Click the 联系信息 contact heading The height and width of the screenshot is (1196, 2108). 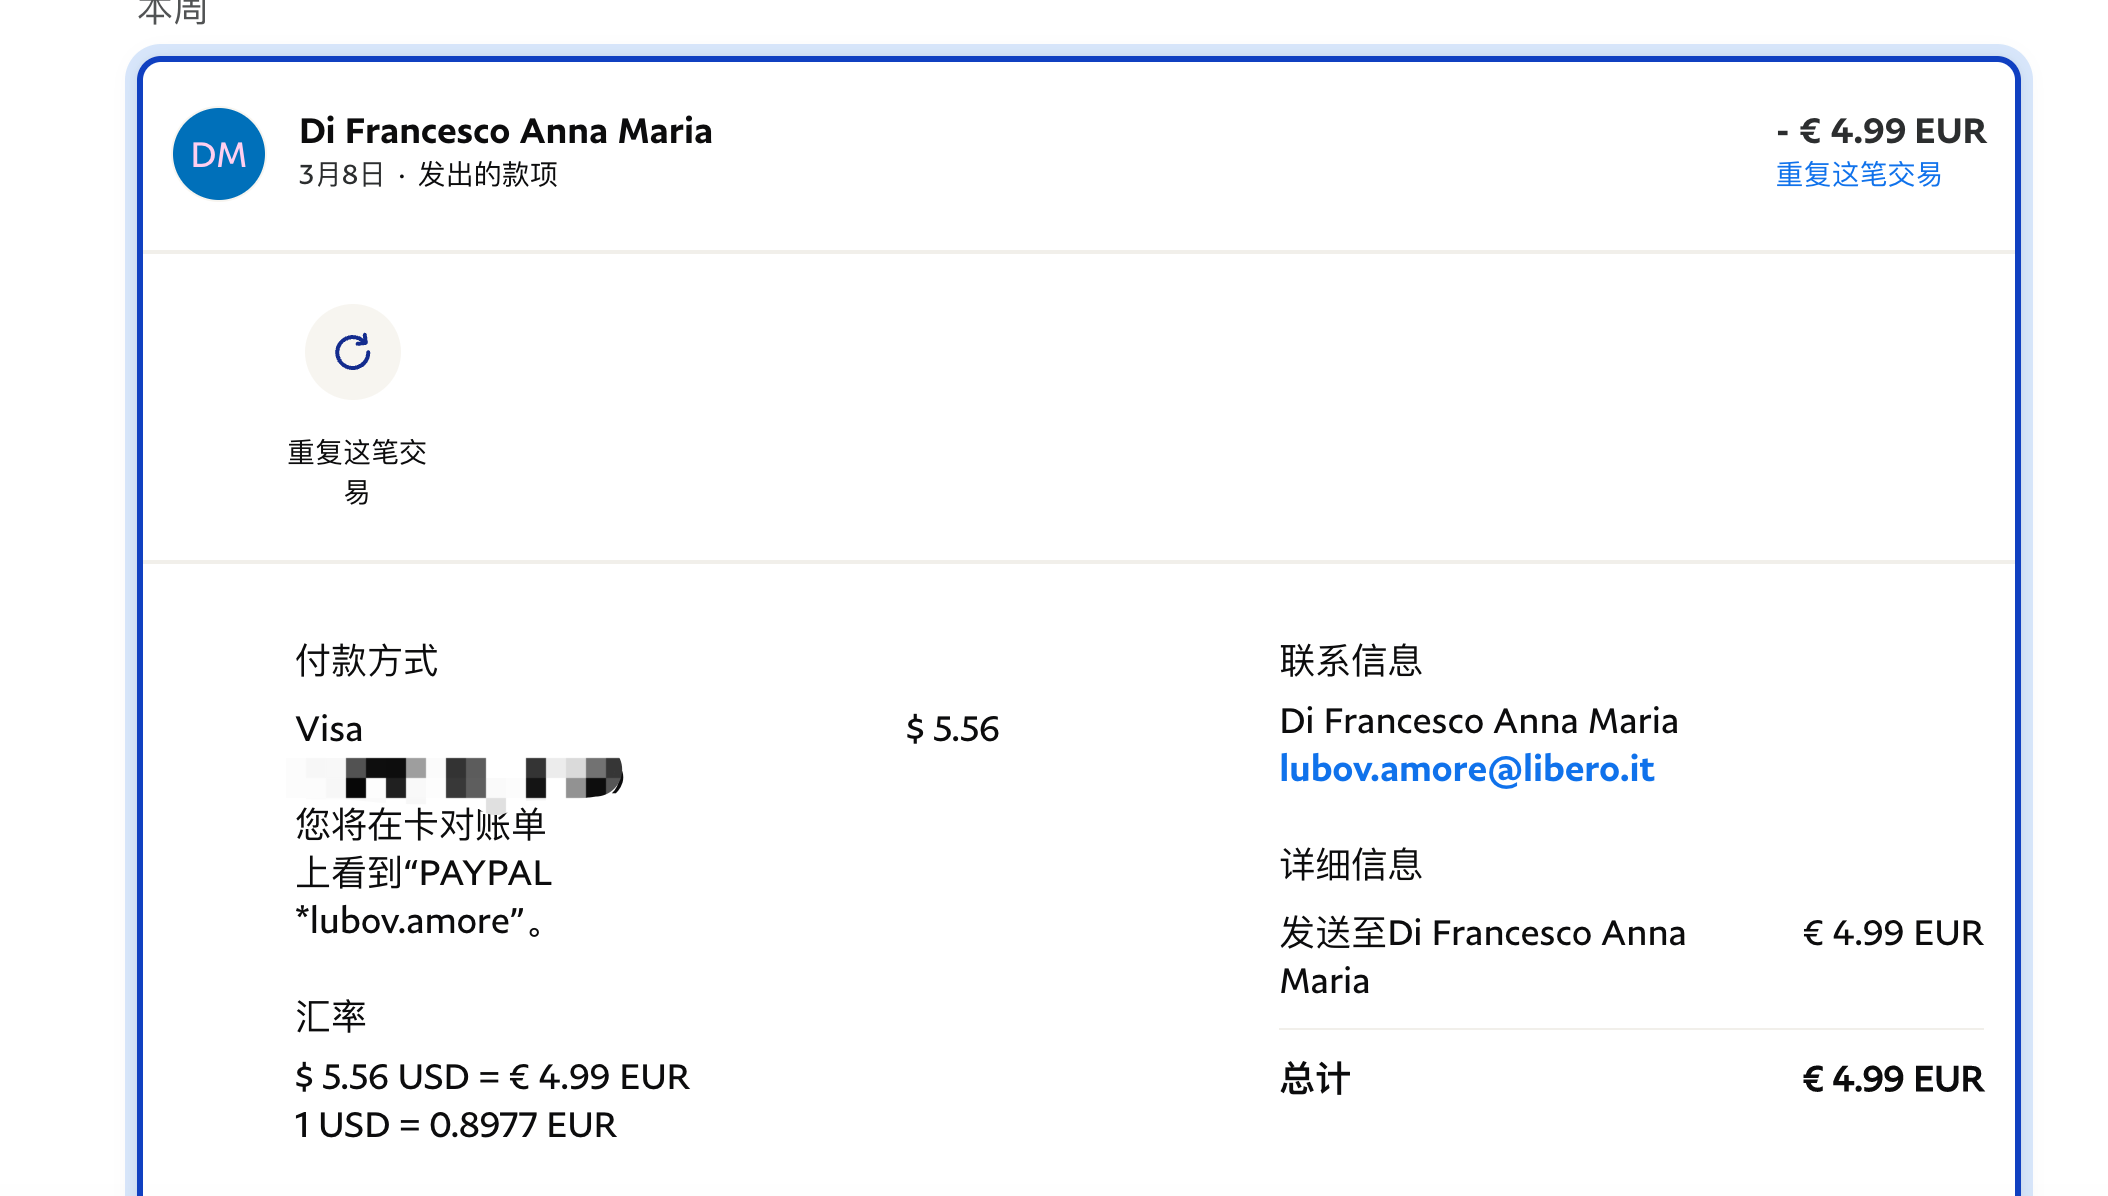(1350, 661)
